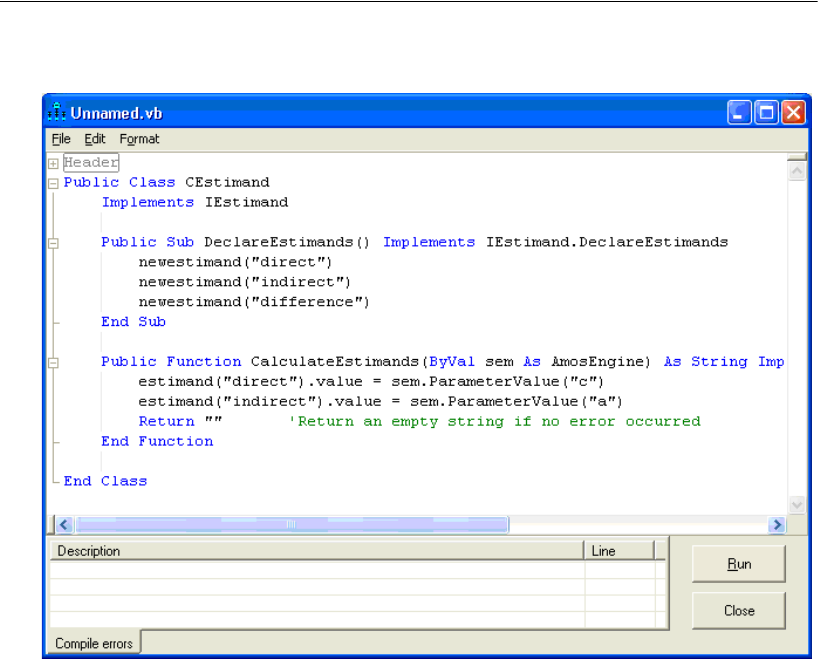Click the 'End Class' line
This screenshot has height=659, width=818.
pos(105,481)
